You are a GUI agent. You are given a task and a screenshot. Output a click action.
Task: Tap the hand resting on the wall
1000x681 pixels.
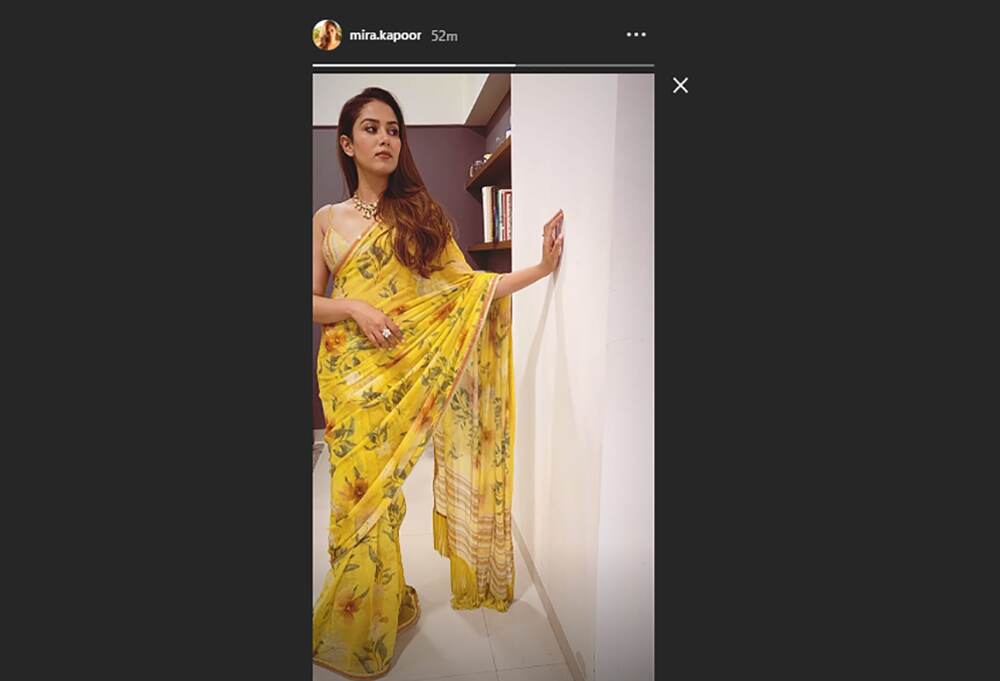552,242
